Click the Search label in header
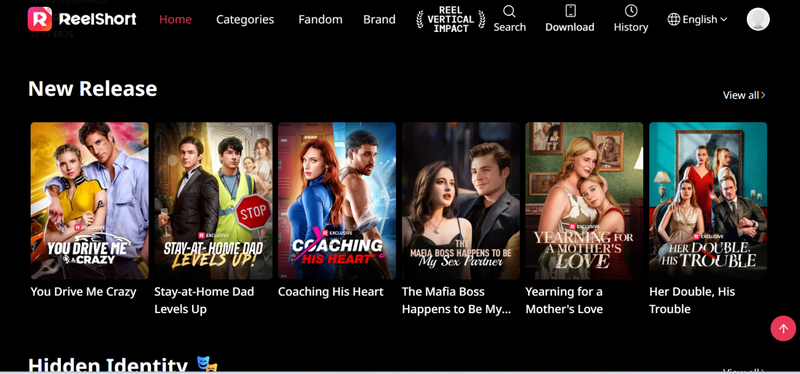 pos(509,27)
